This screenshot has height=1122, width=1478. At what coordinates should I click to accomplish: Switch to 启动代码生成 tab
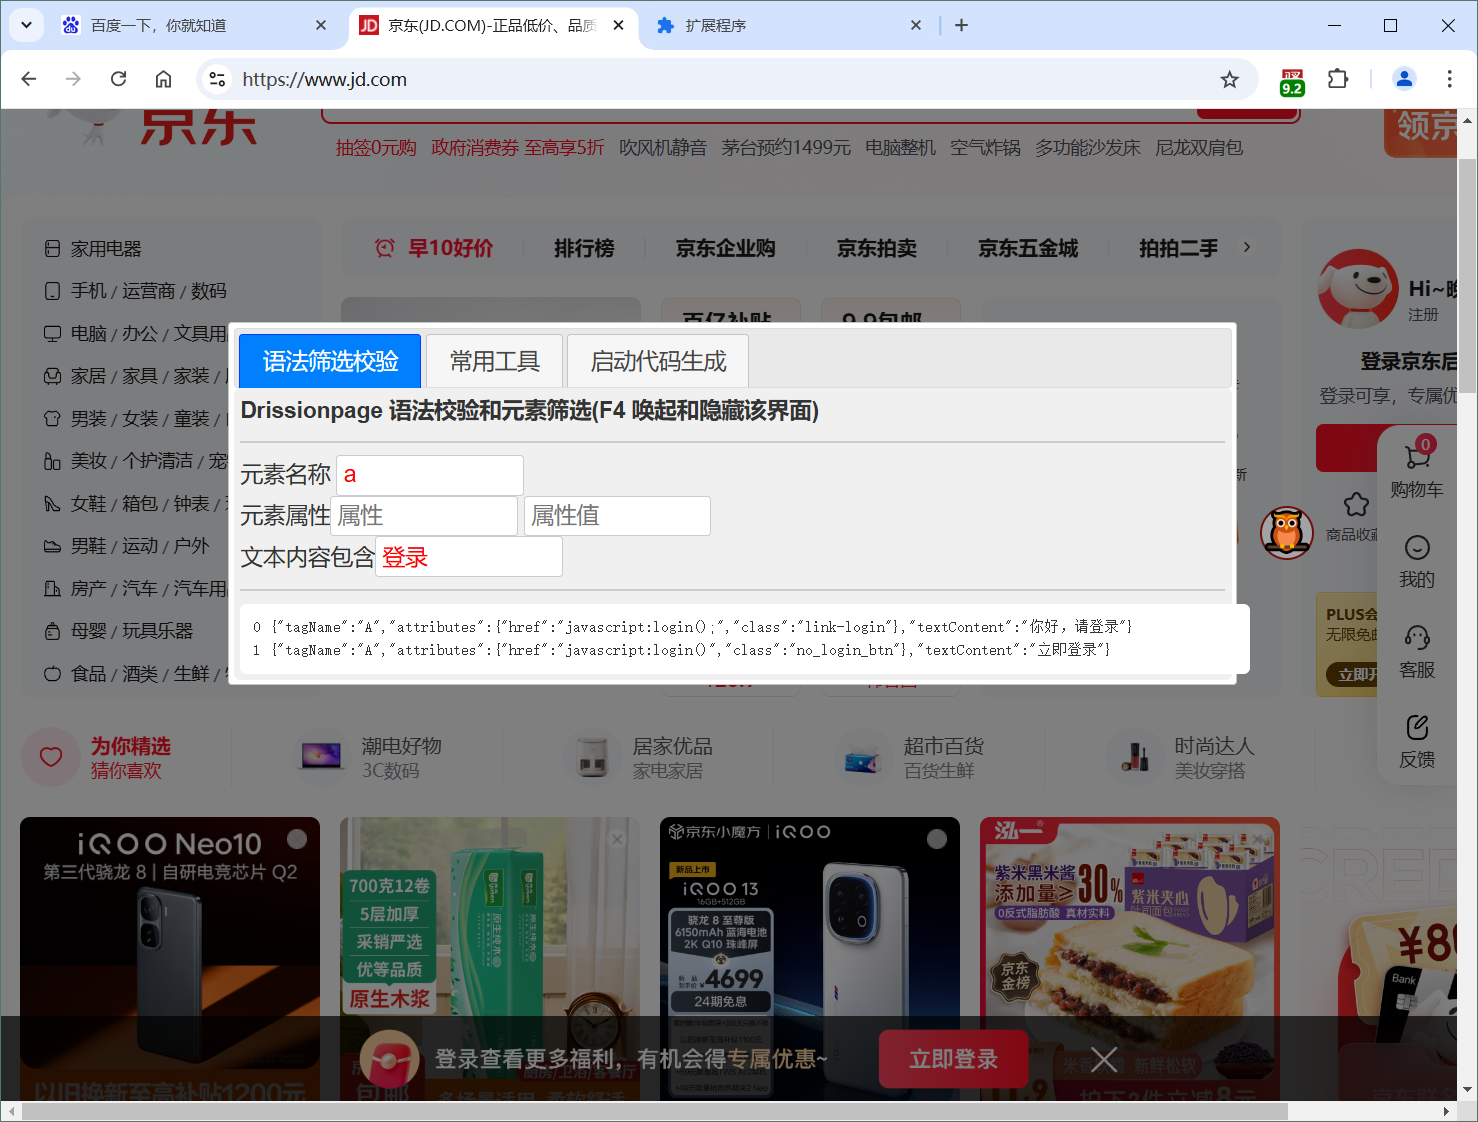tap(658, 361)
